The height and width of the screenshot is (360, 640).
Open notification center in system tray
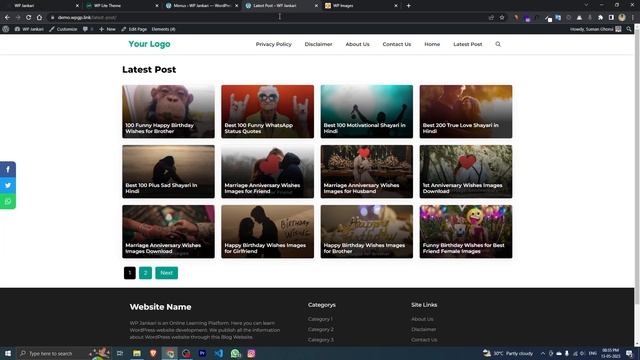pos(630,353)
